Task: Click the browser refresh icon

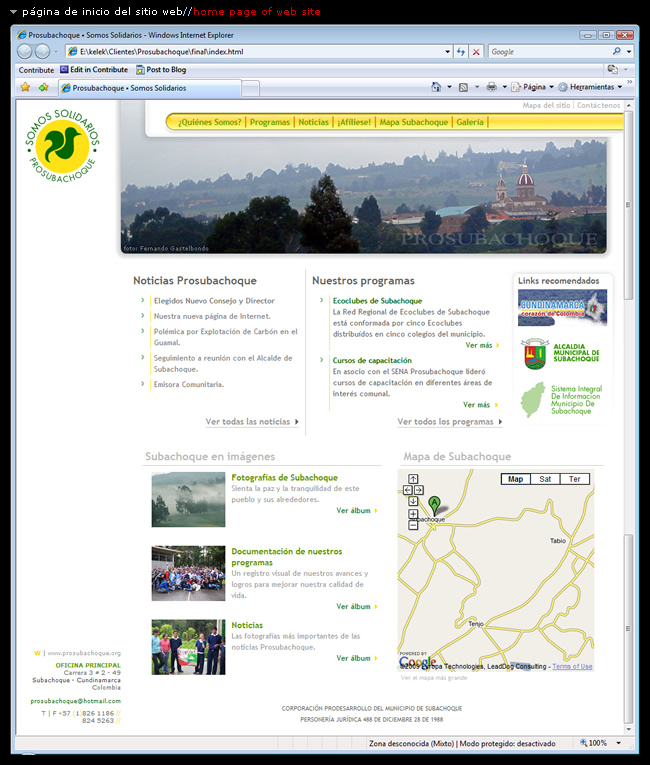Action: (x=461, y=51)
